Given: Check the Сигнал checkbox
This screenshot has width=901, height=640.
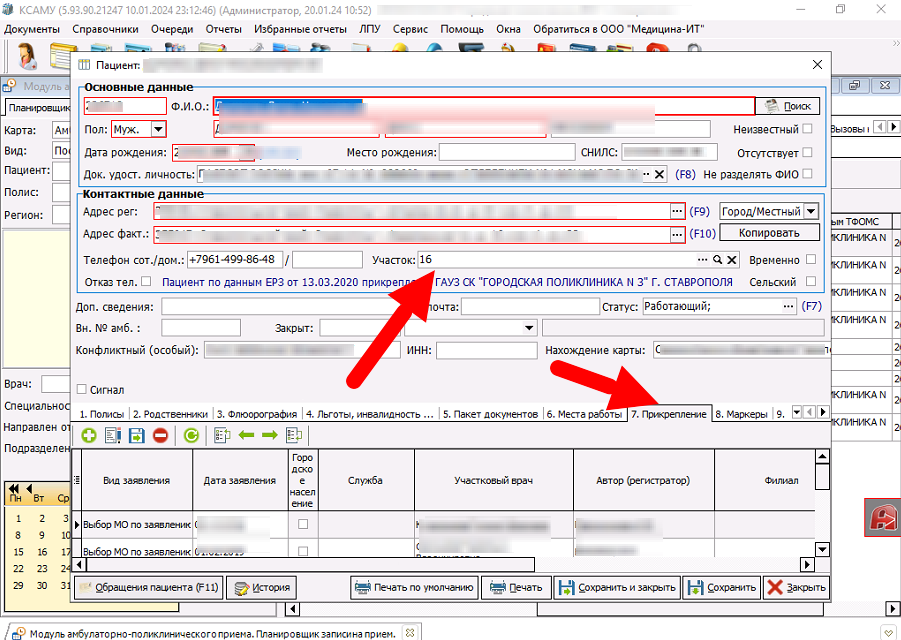Looking at the screenshot, I should [x=83, y=390].
